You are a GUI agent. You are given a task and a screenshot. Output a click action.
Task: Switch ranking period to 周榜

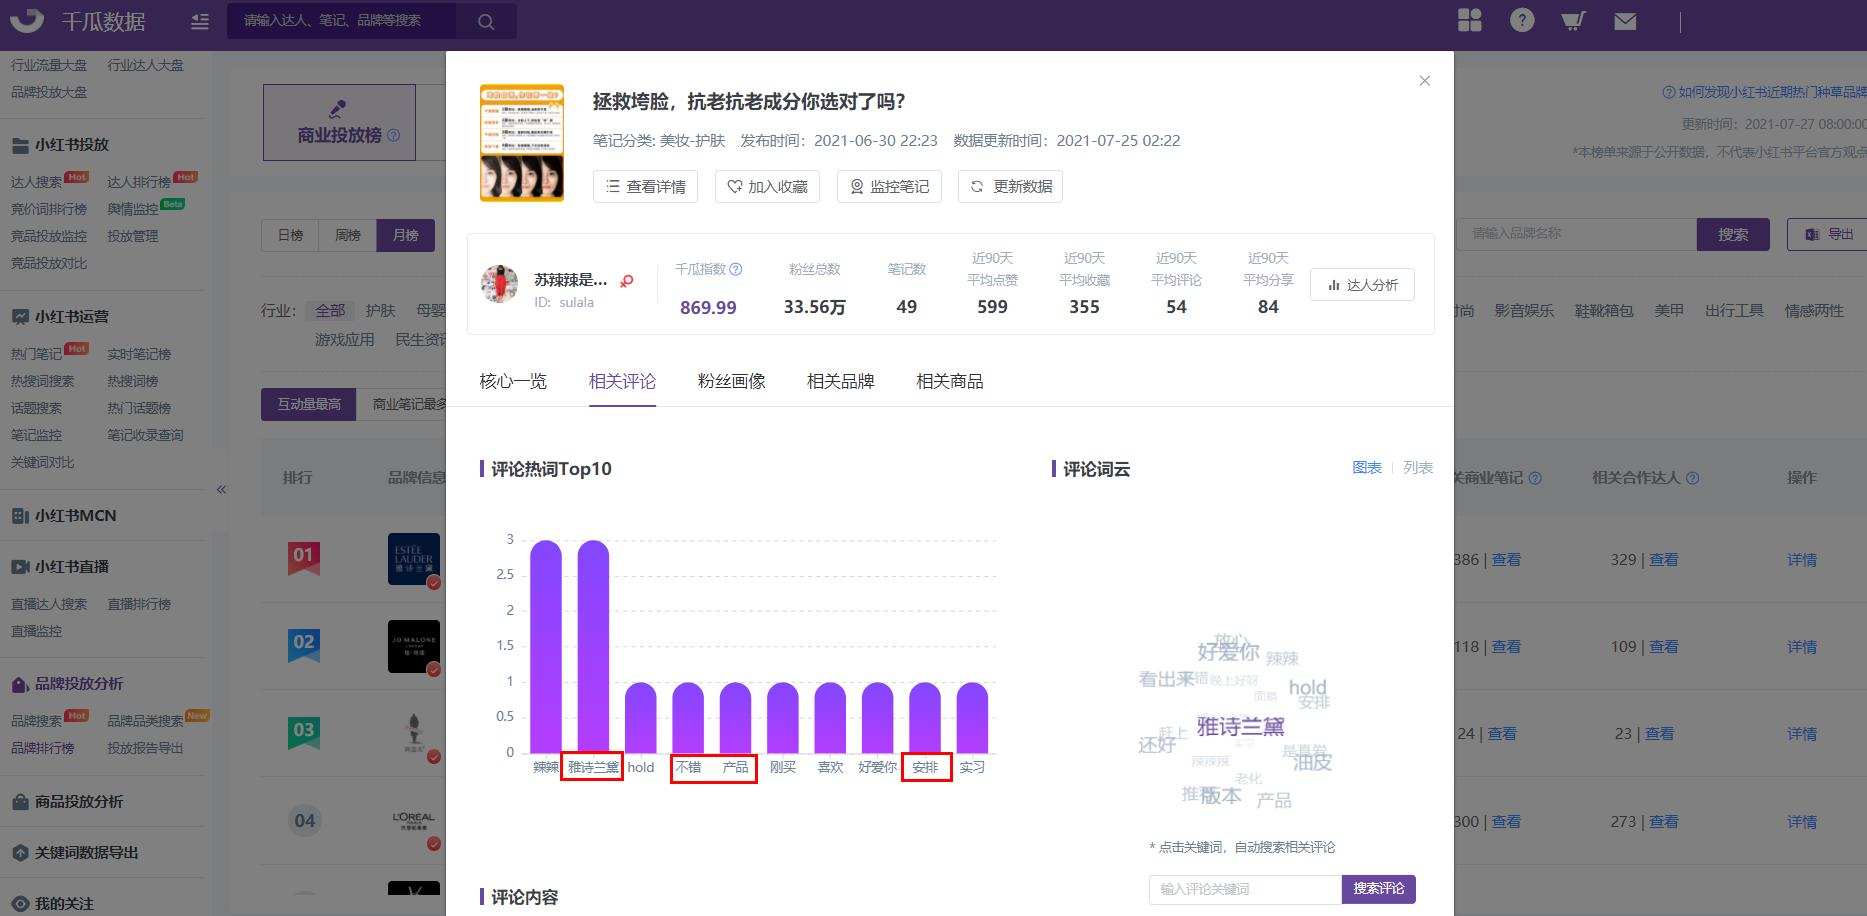point(347,234)
